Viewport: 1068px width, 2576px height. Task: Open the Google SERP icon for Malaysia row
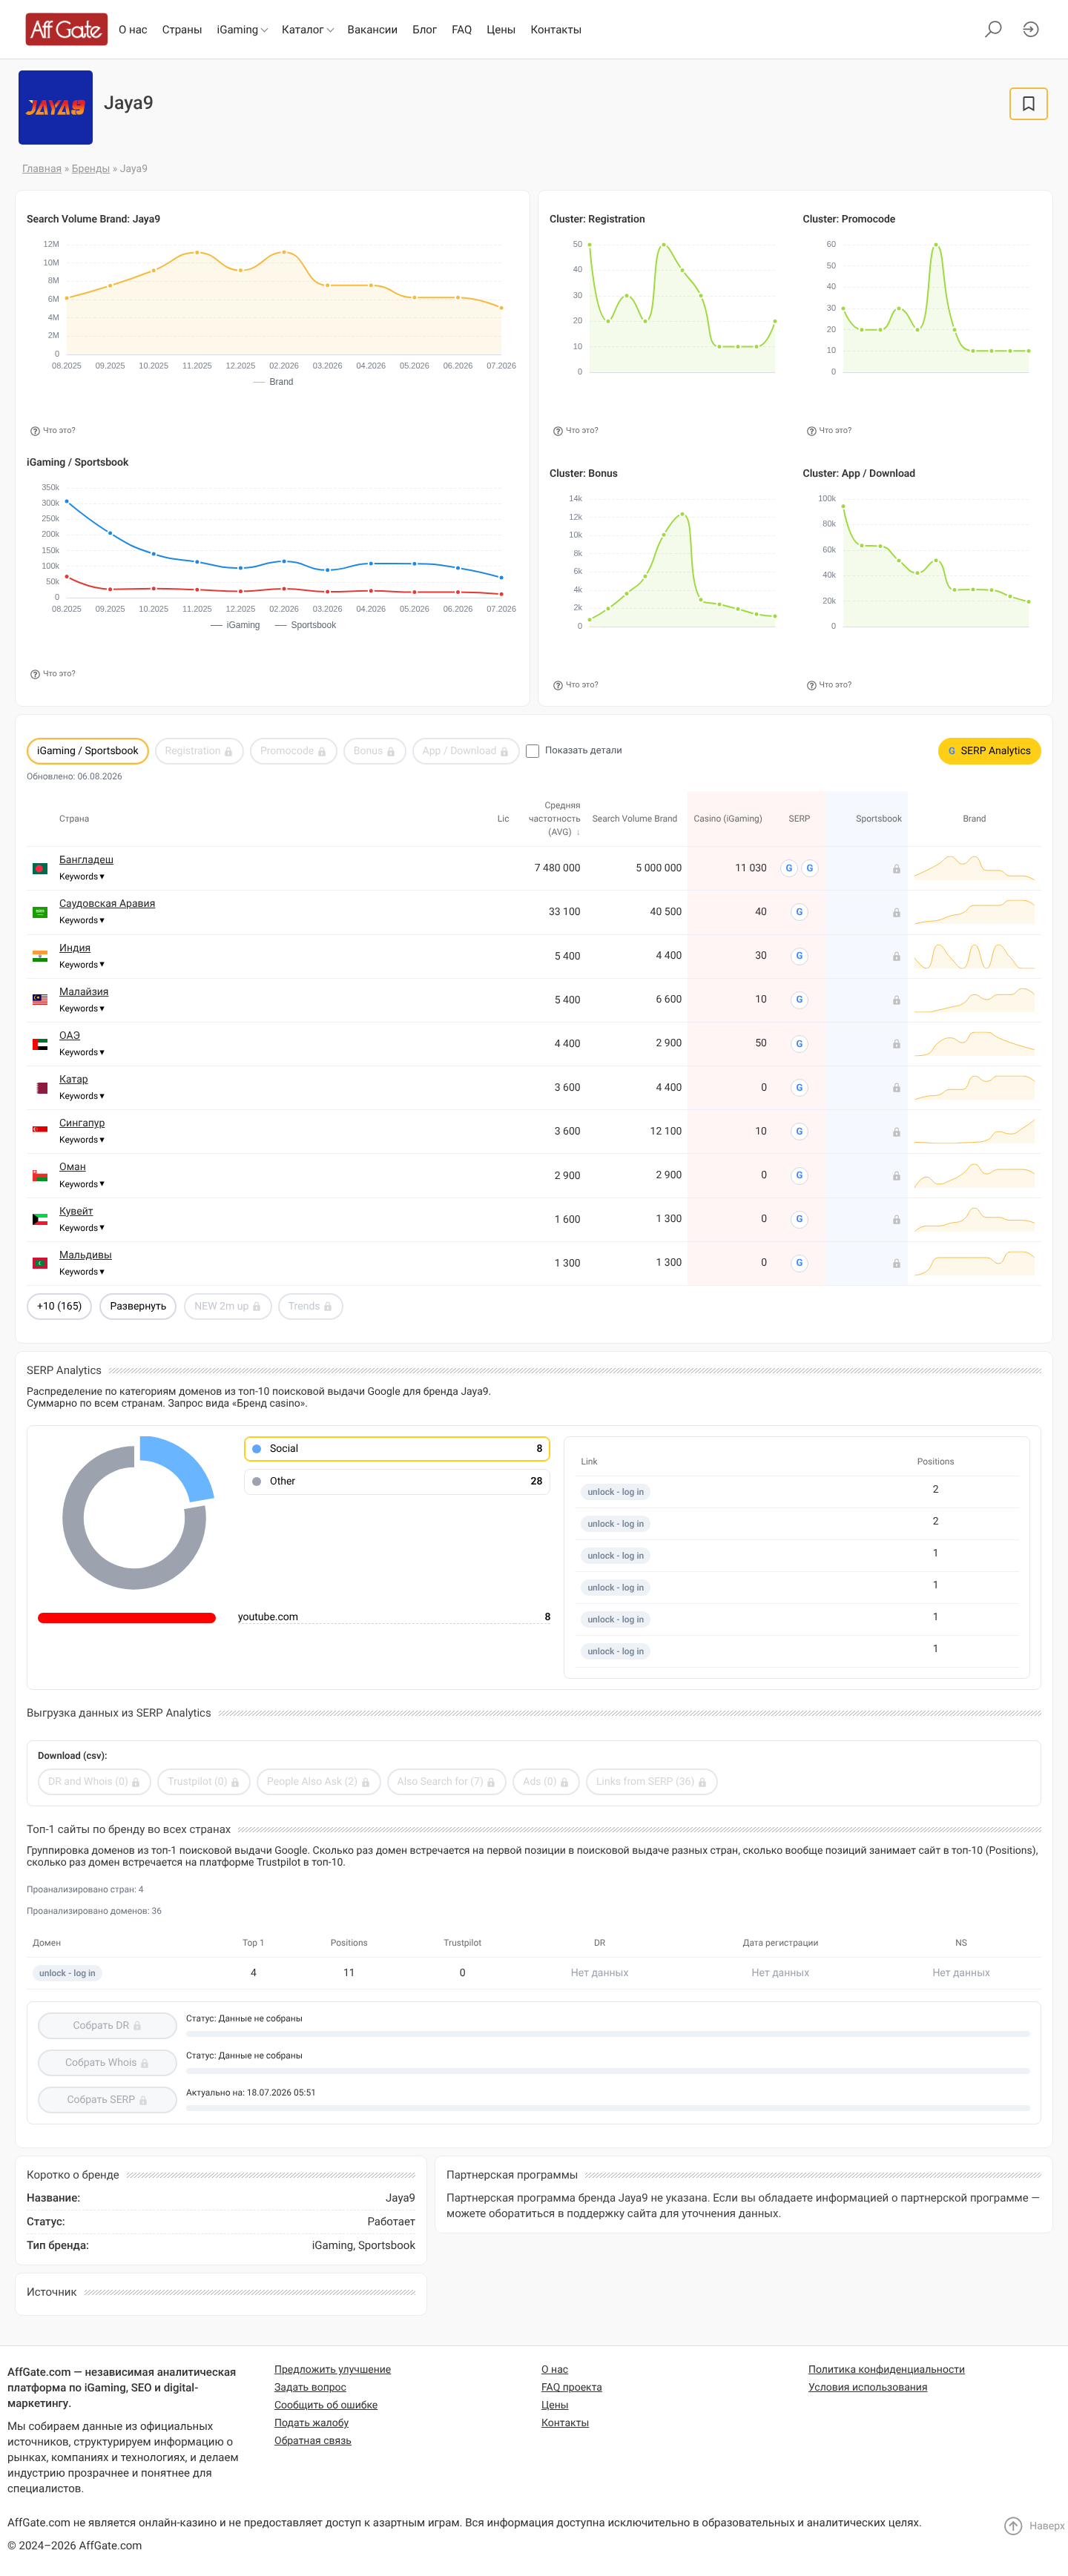point(799,1000)
